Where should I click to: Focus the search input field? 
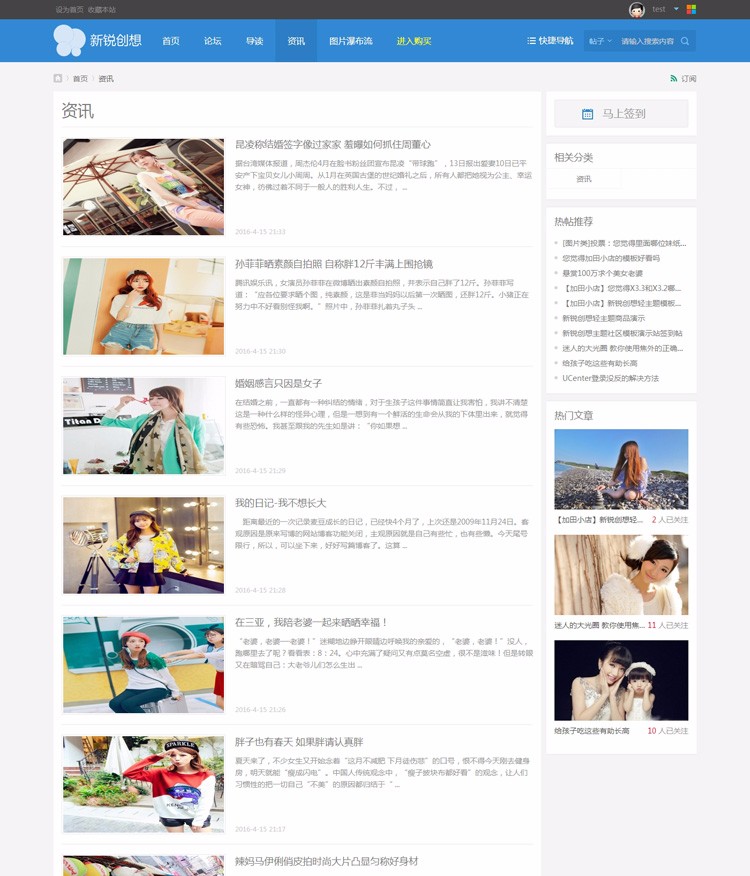647,41
